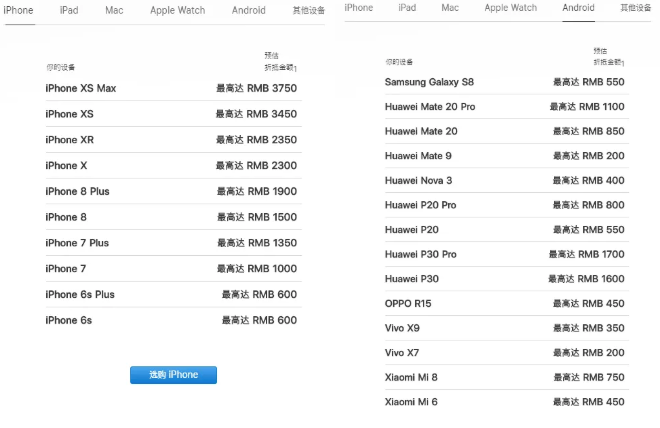Click the iPhone 8 device name
Viewport: 660px width, 428px height.
[x=66, y=217]
